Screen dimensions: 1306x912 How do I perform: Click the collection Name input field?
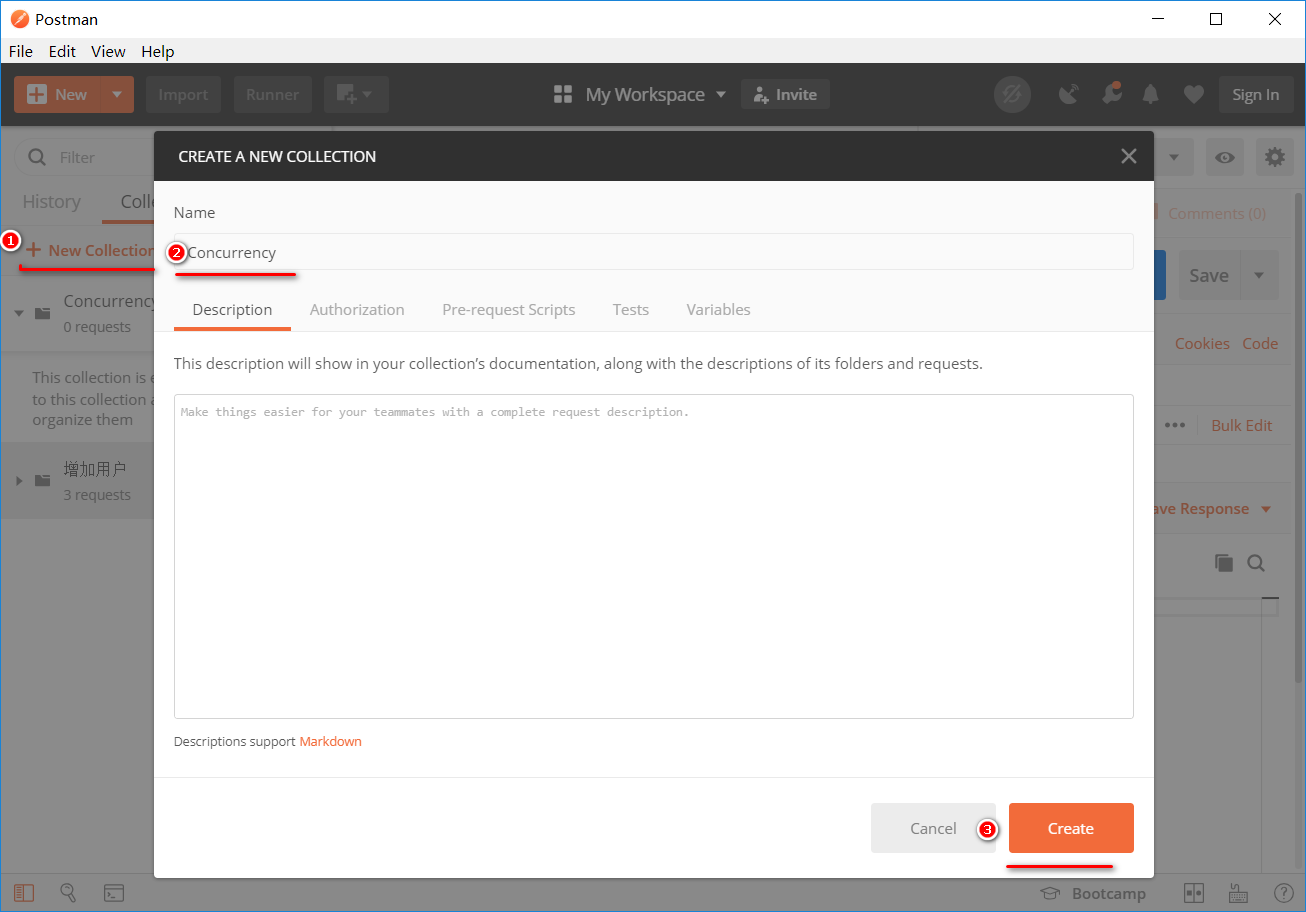(x=653, y=252)
